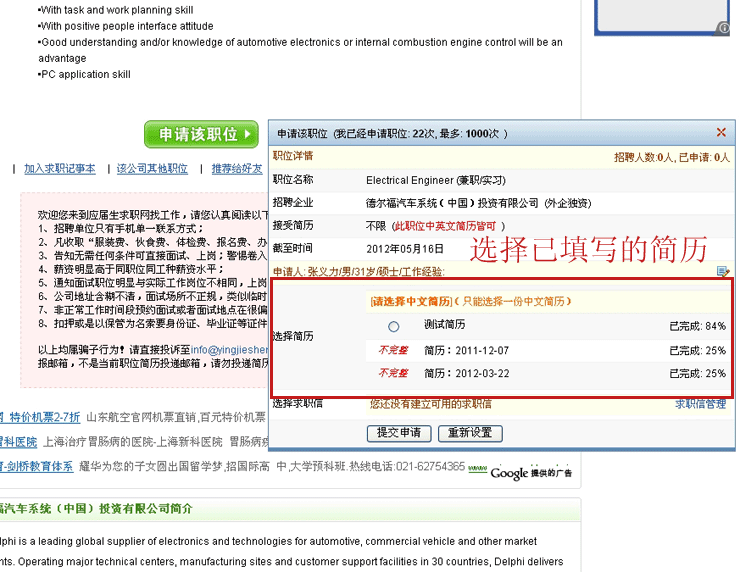
Task: Select the 测试简历 radio button
Action: (x=394, y=326)
